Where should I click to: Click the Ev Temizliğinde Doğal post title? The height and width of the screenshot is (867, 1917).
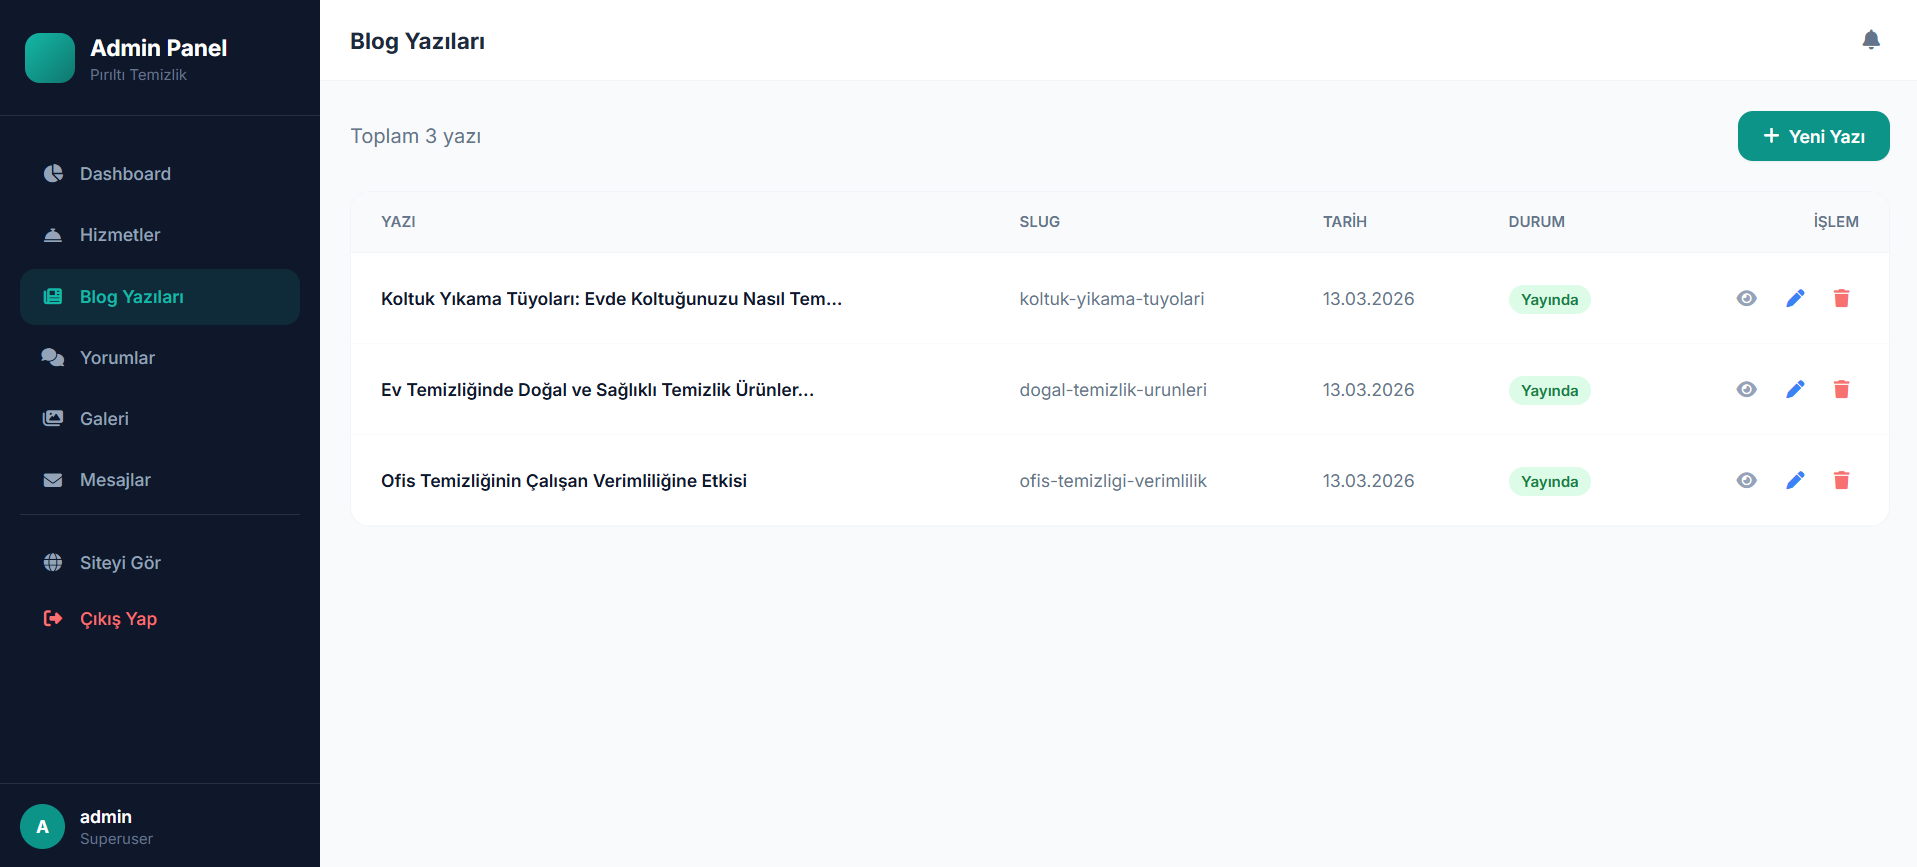pyautogui.click(x=597, y=390)
